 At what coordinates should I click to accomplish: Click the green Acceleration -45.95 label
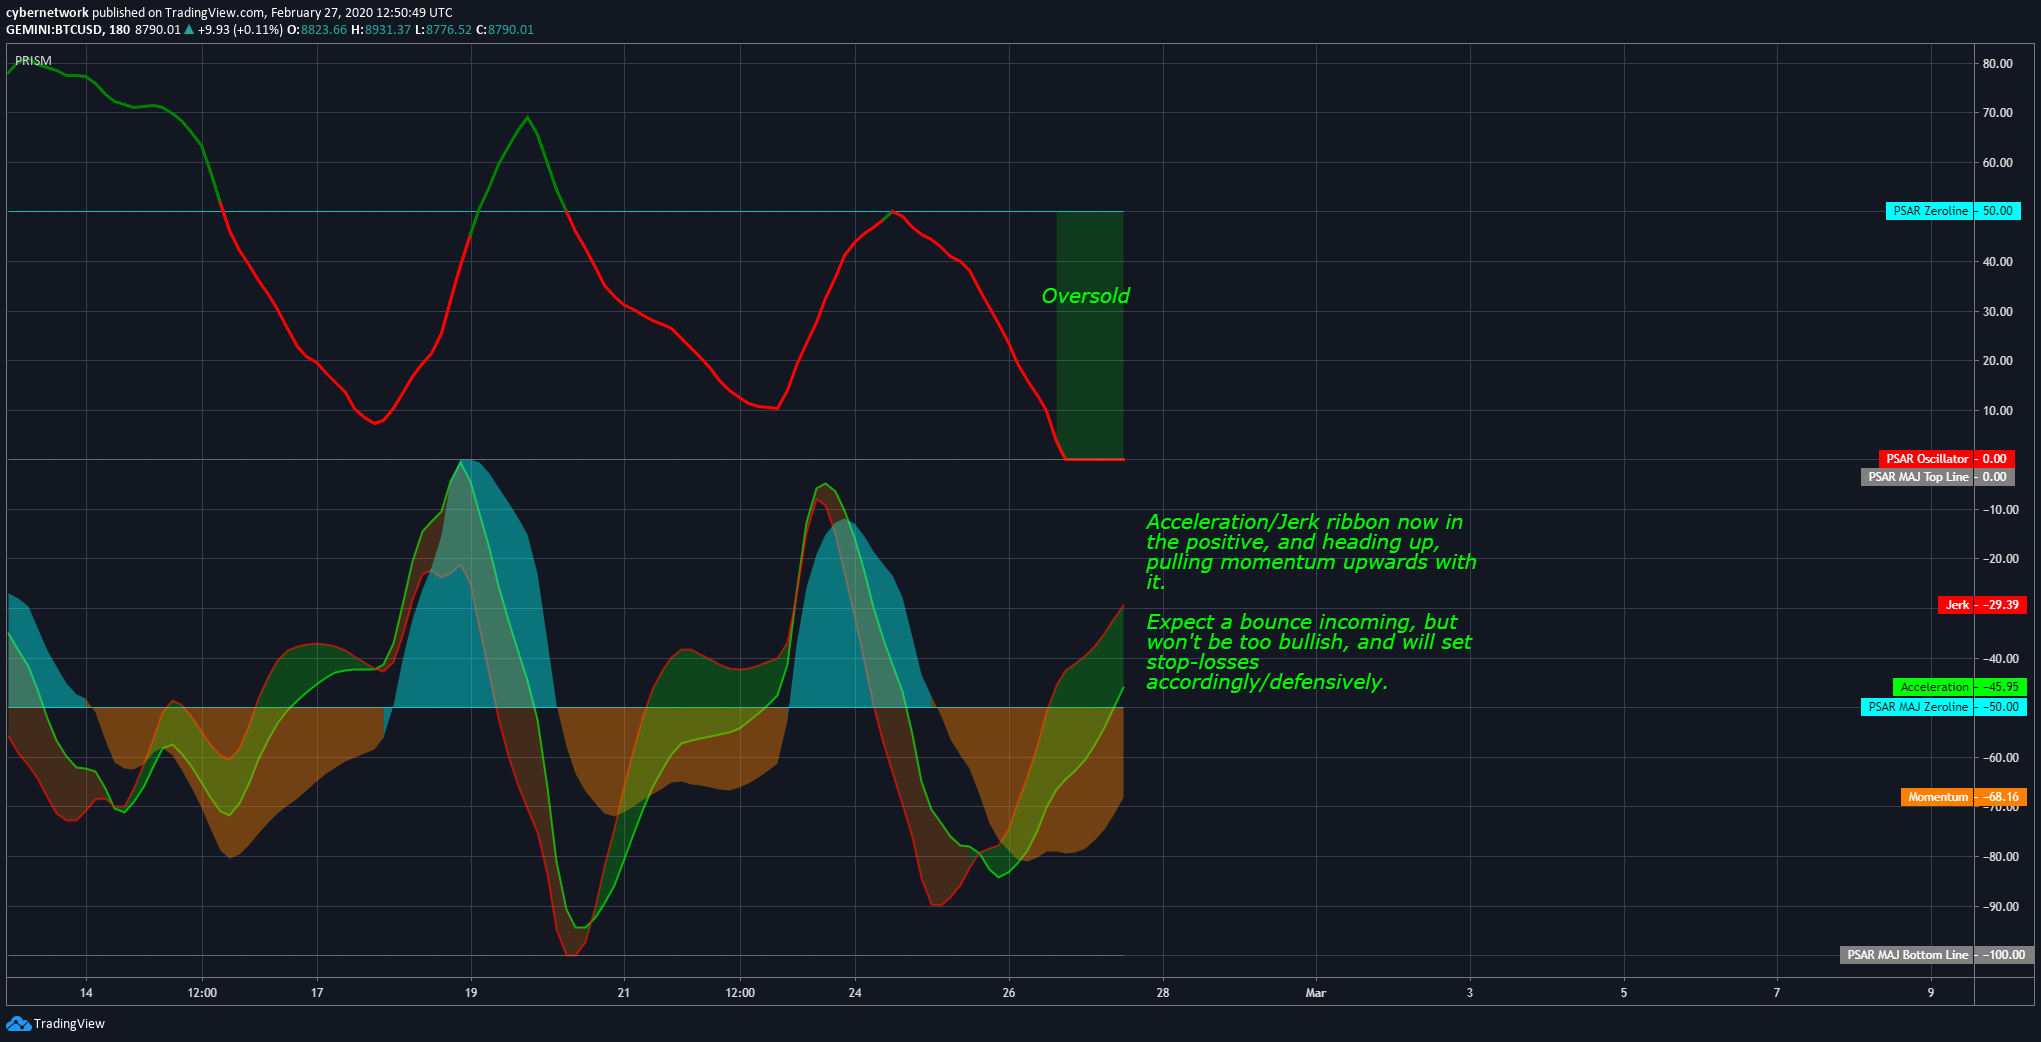1960,687
